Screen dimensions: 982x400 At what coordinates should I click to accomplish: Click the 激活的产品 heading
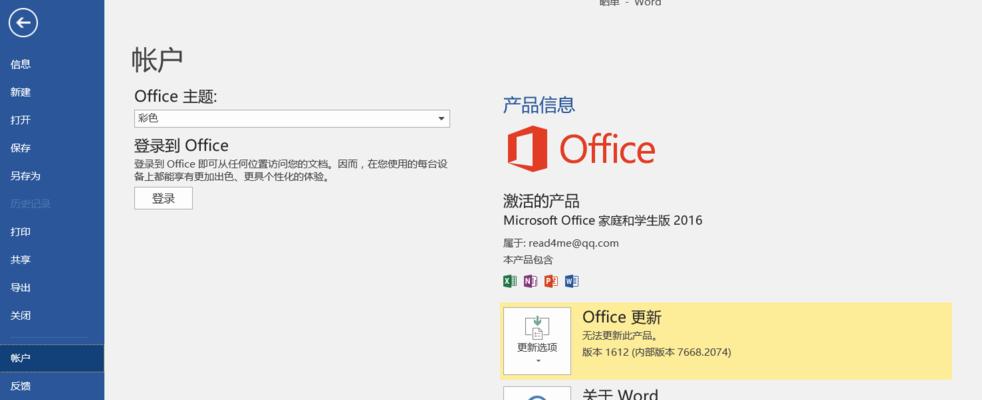pyautogui.click(x=541, y=201)
